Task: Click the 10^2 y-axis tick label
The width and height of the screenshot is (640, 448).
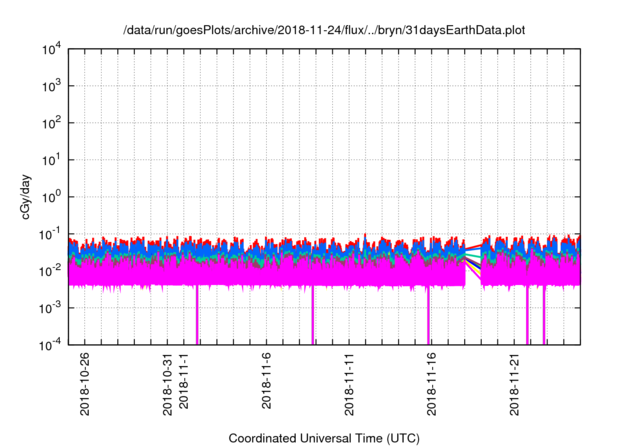Action: (x=52, y=123)
